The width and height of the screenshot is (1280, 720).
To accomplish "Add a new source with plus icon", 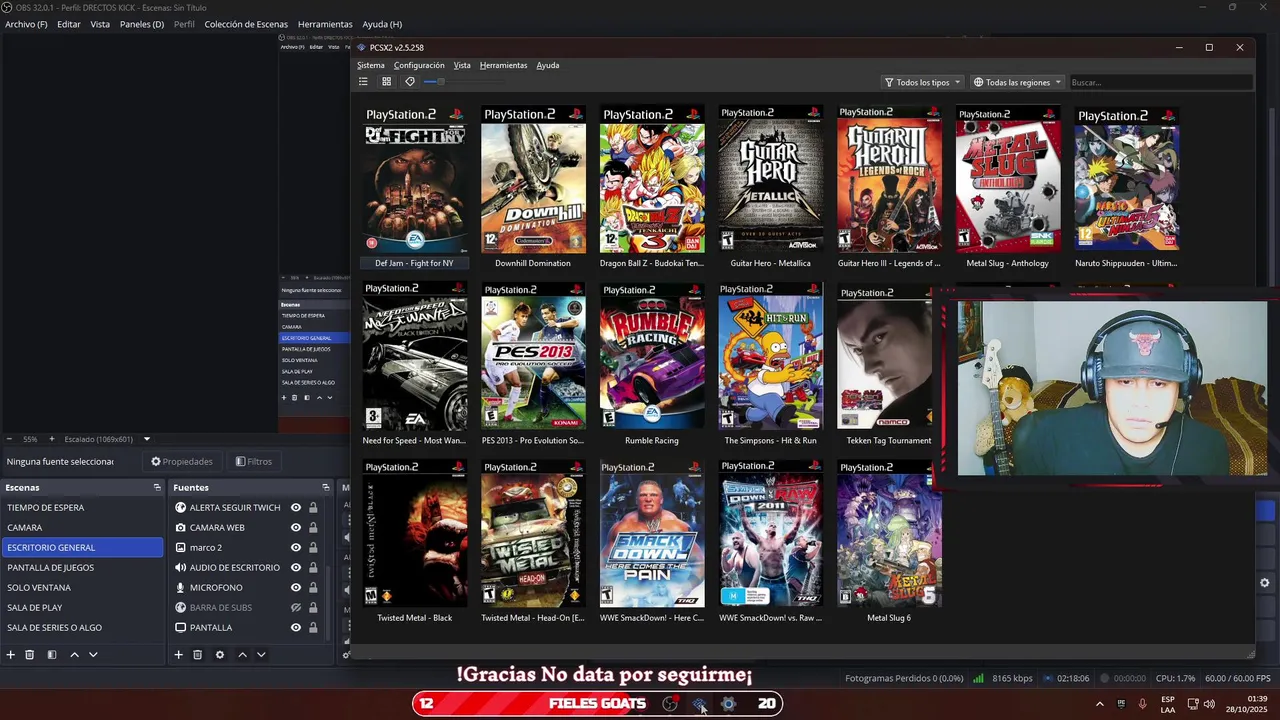I will [179, 655].
